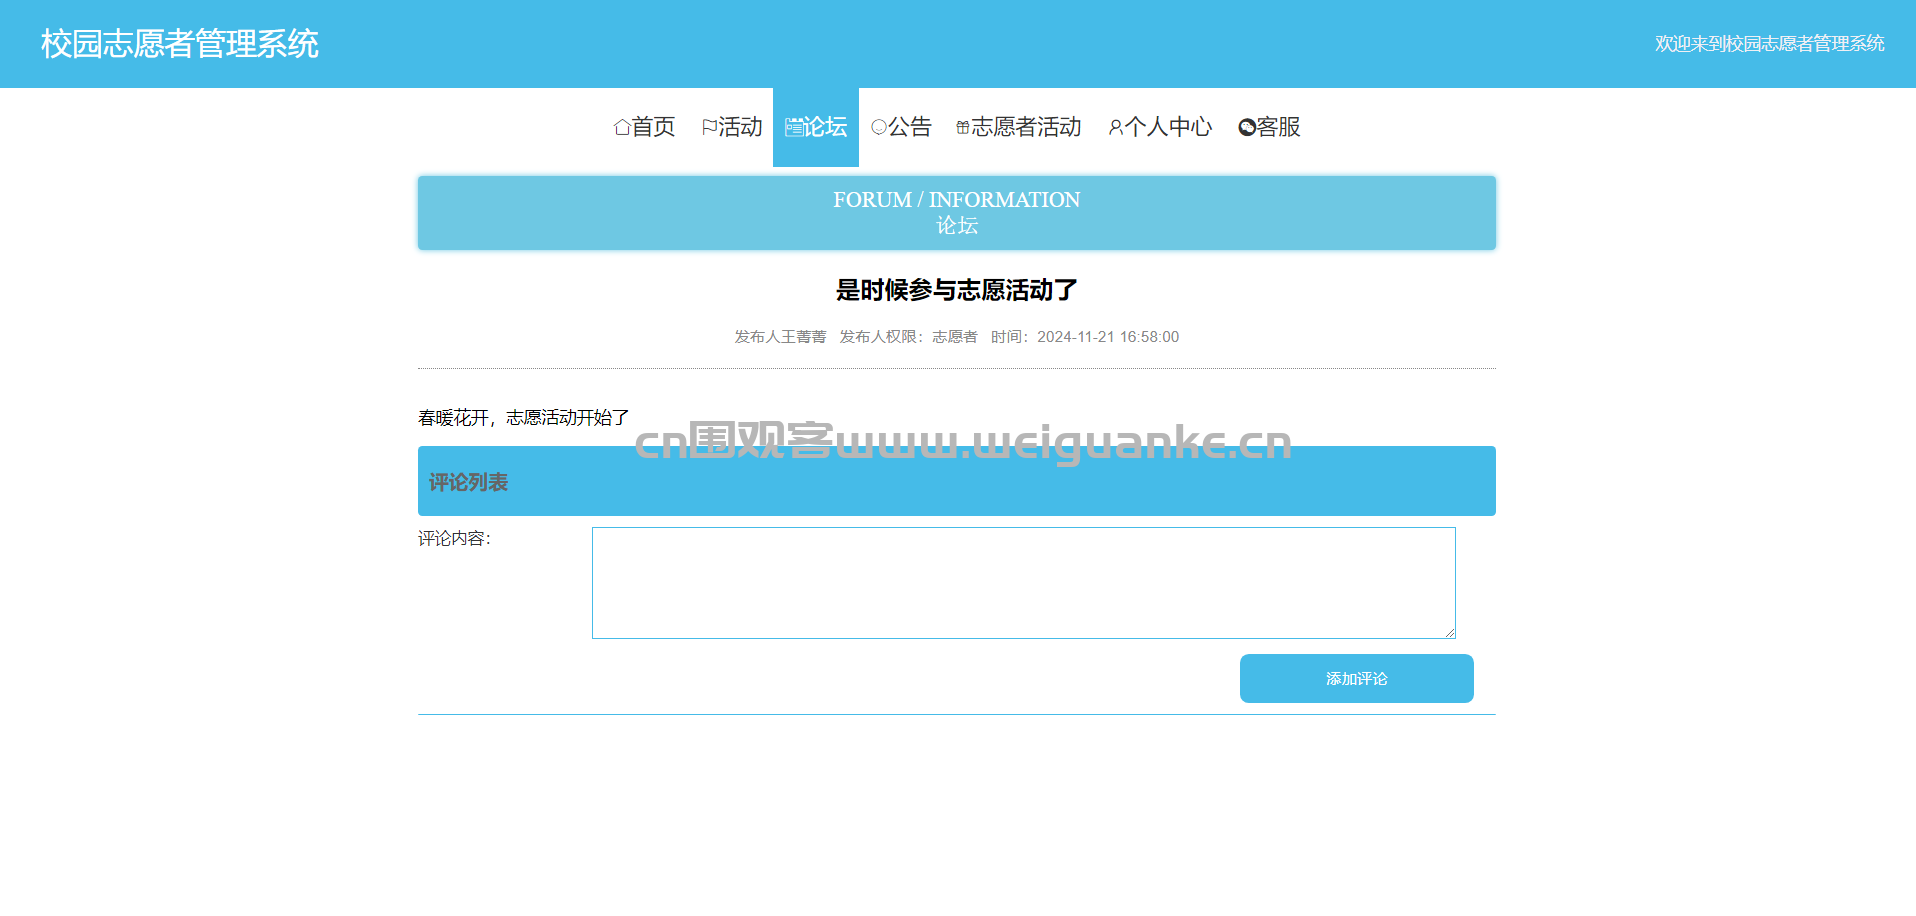
Task: Click the post body 春暖花开，志愿活动开始了
Action: (524, 418)
